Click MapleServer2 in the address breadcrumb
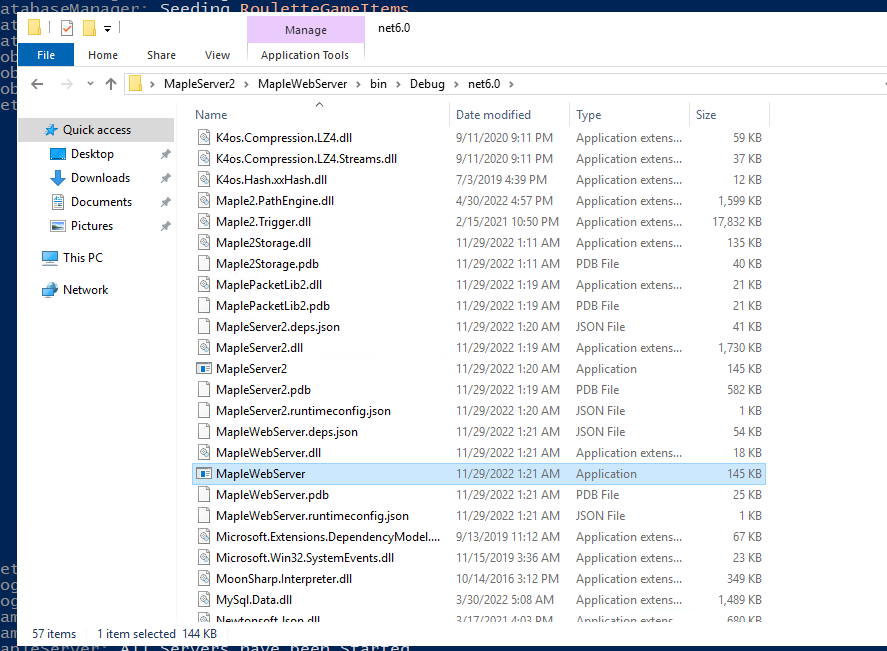 [199, 84]
